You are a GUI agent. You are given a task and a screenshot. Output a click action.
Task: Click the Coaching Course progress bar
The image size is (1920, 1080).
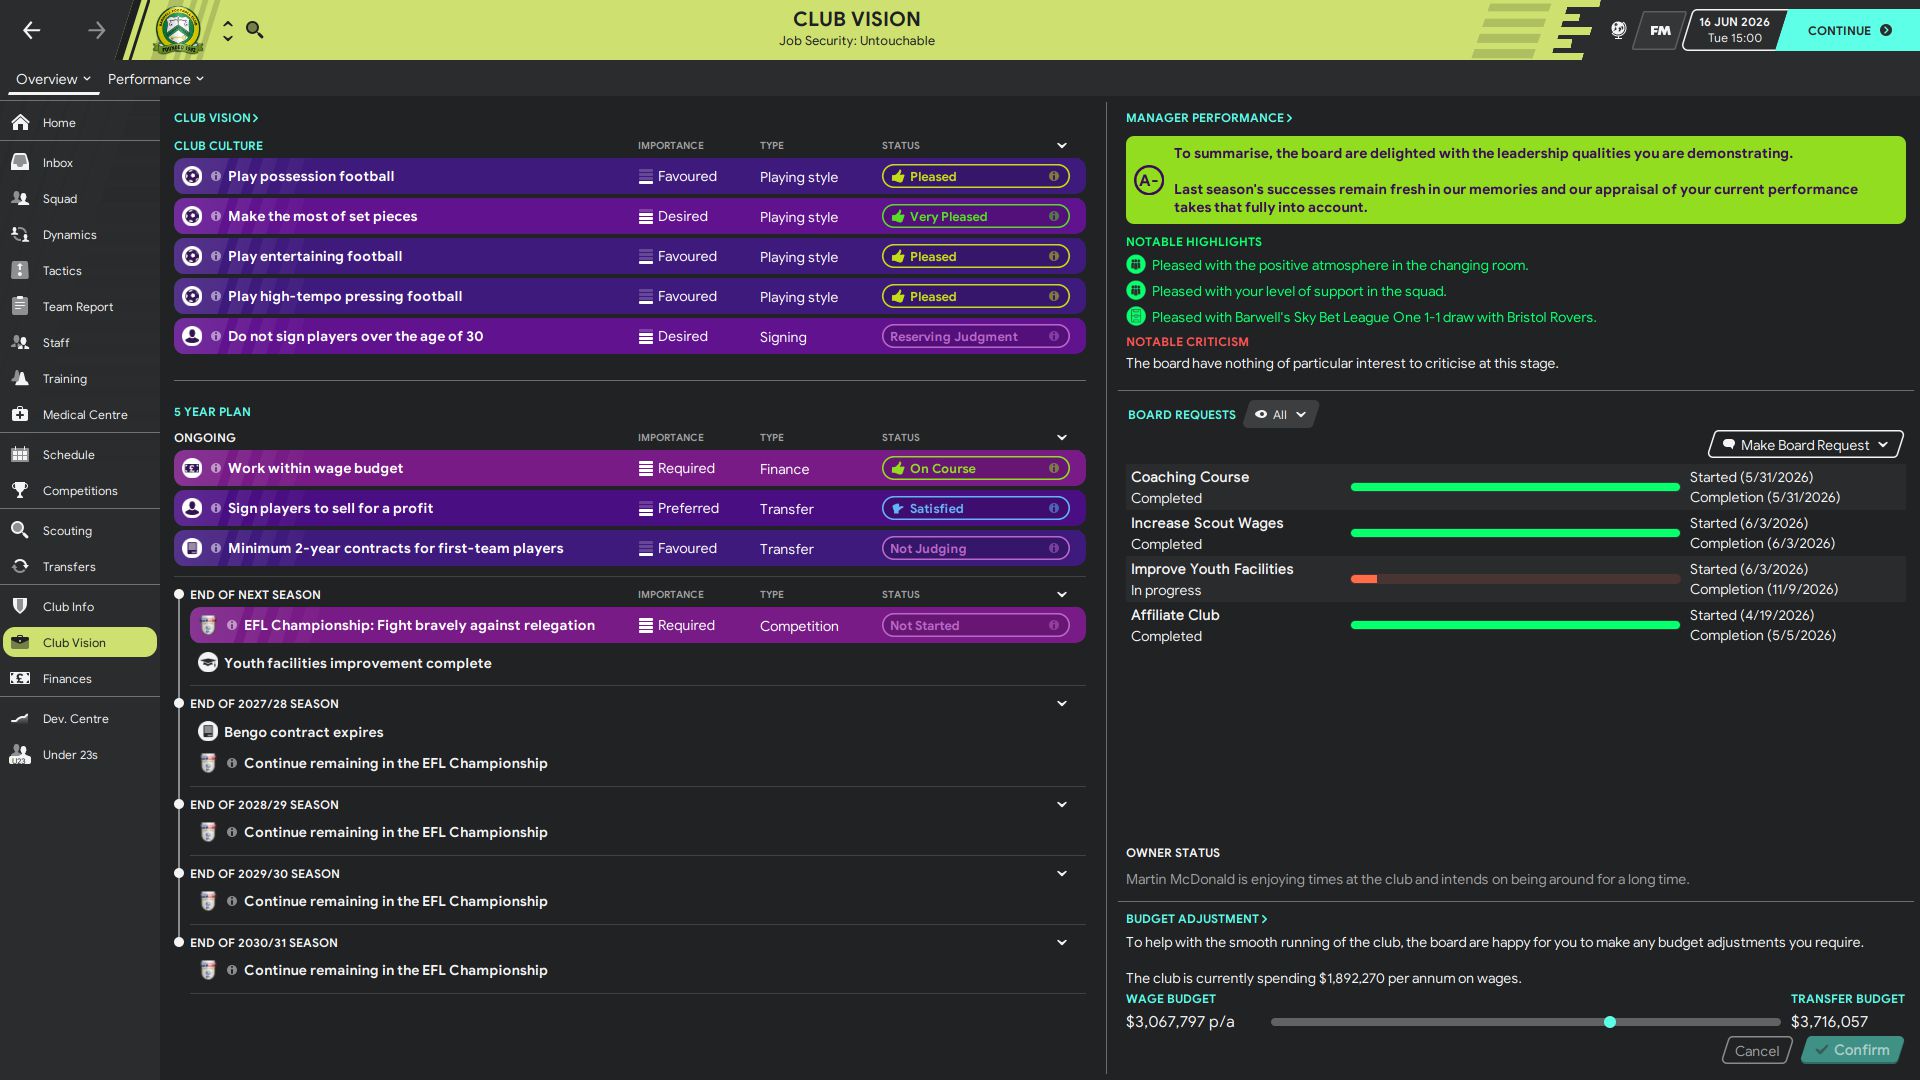[x=1515, y=487]
